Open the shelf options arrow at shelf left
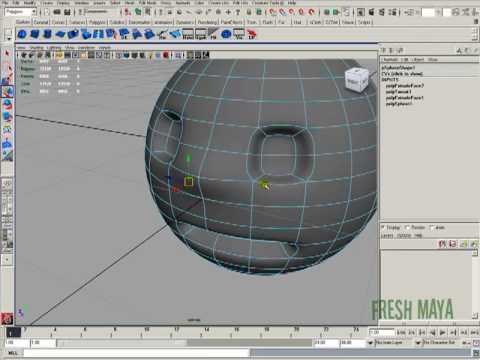The height and width of the screenshot is (360, 480). coord(9,39)
